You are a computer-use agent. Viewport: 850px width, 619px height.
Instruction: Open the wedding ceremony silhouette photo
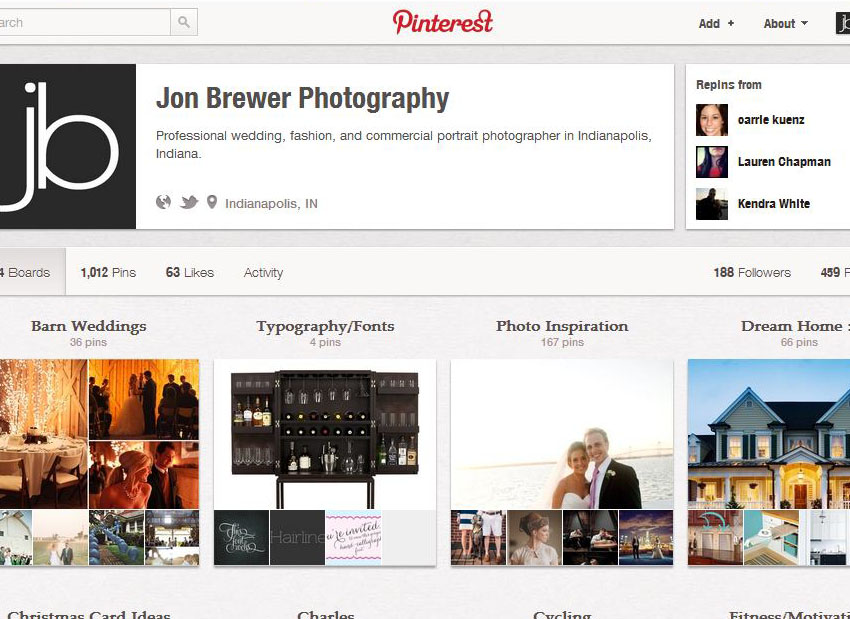coord(144,399)
